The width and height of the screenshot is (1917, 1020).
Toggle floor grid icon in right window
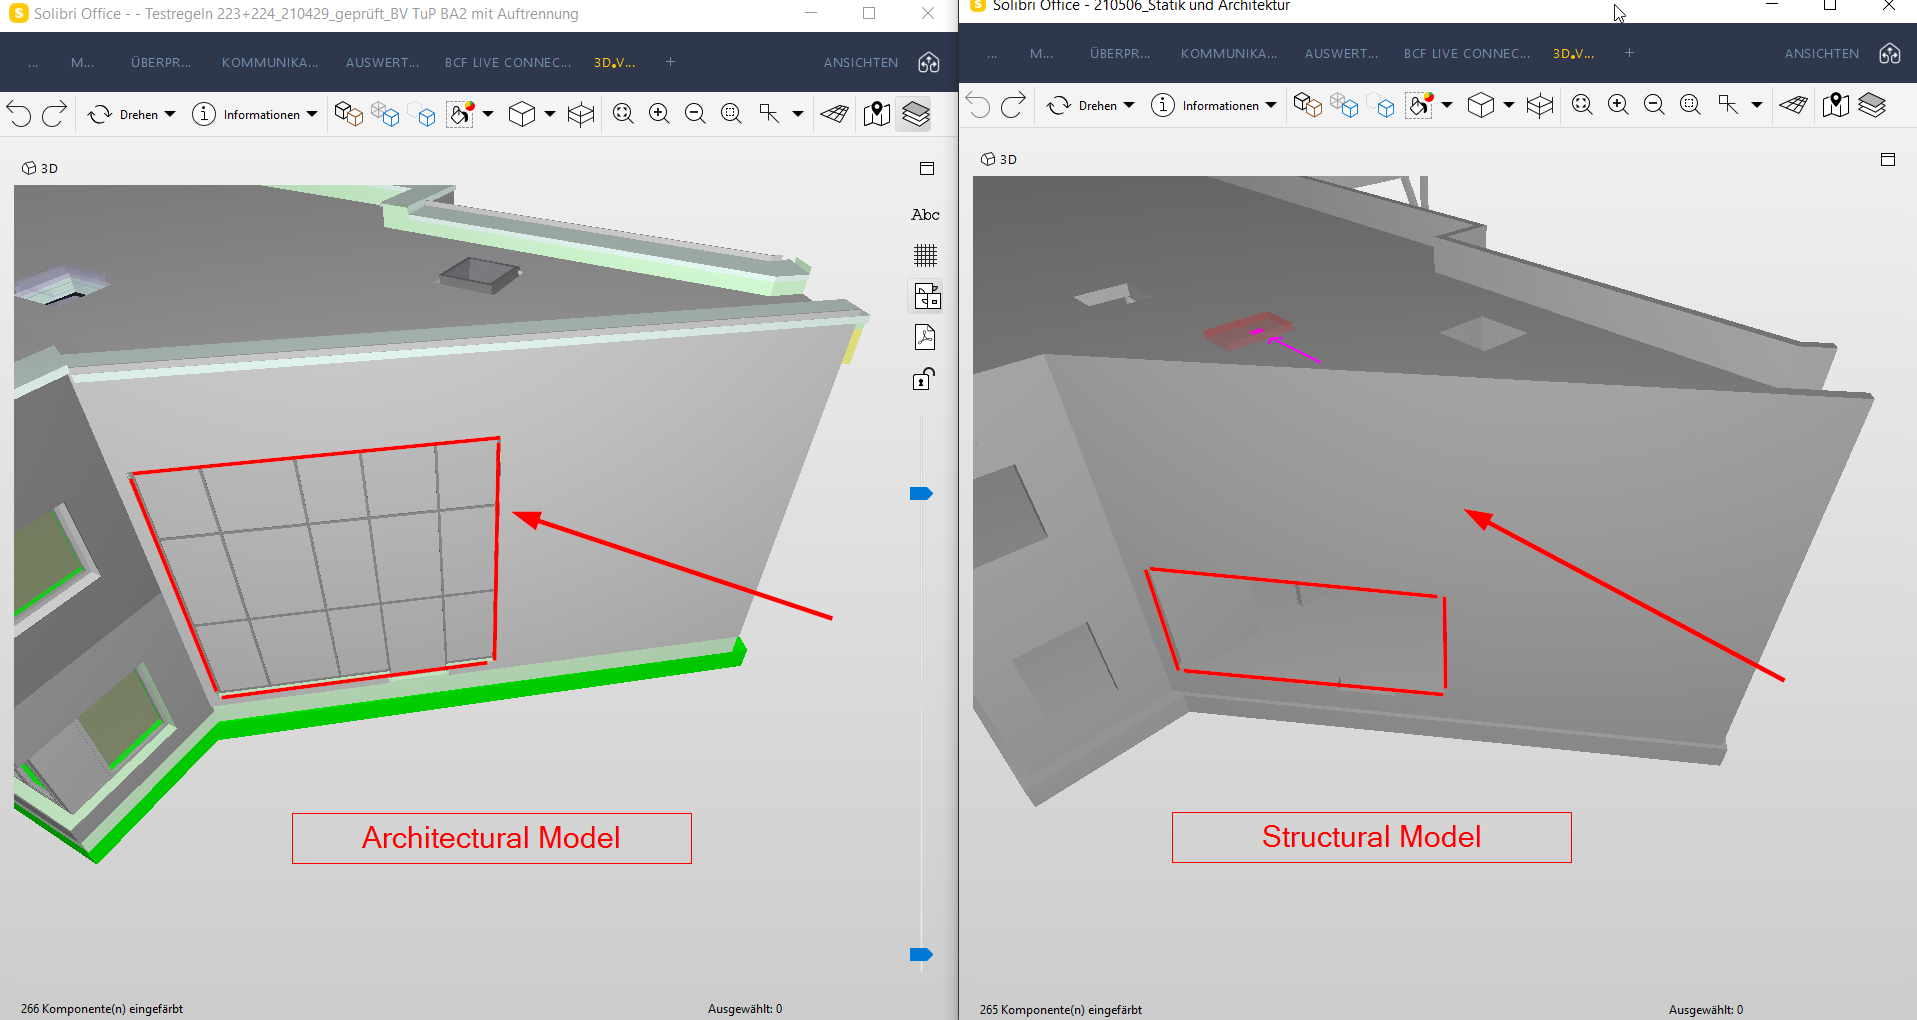(1794, 105)
